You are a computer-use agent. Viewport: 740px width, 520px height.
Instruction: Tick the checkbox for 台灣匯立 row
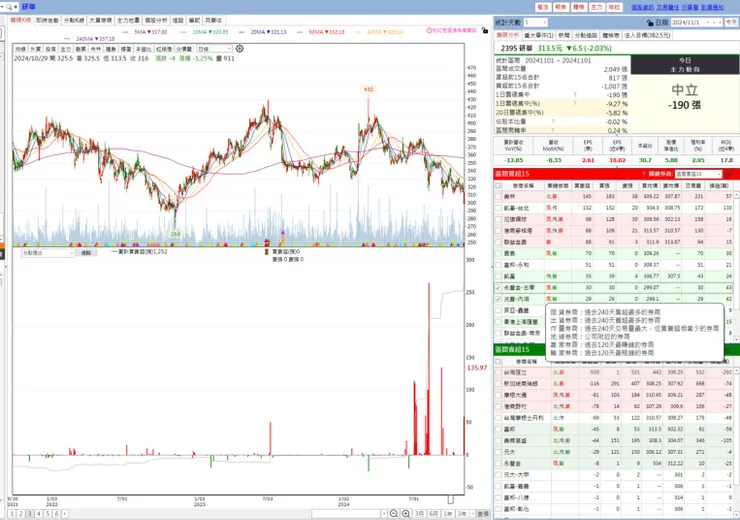point(498,372)
